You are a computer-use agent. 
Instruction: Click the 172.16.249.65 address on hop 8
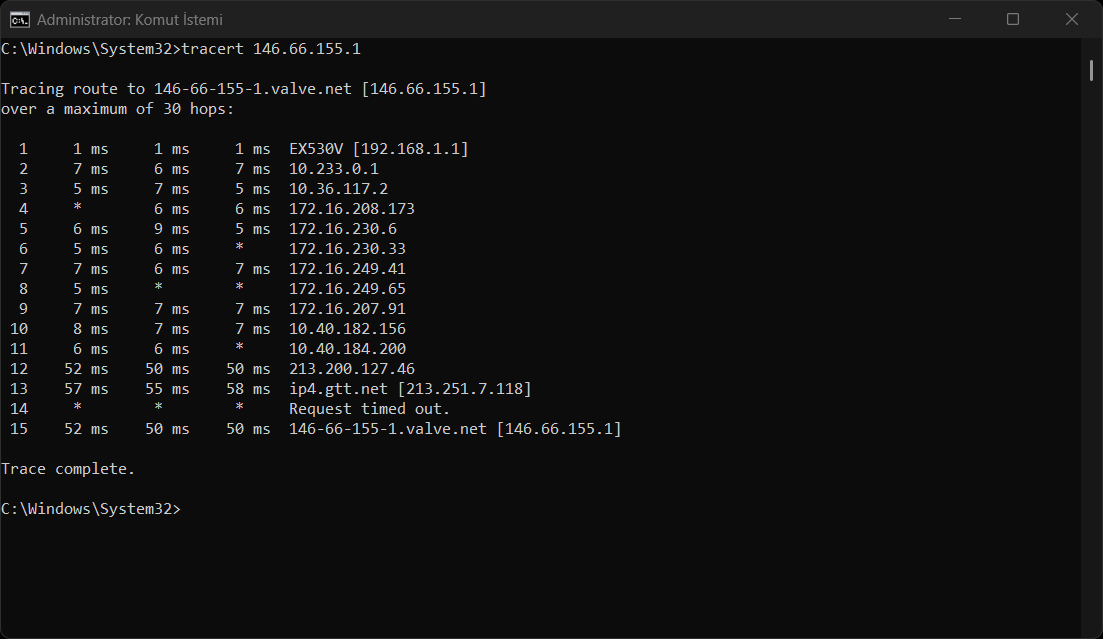click(x=348, y=289)
